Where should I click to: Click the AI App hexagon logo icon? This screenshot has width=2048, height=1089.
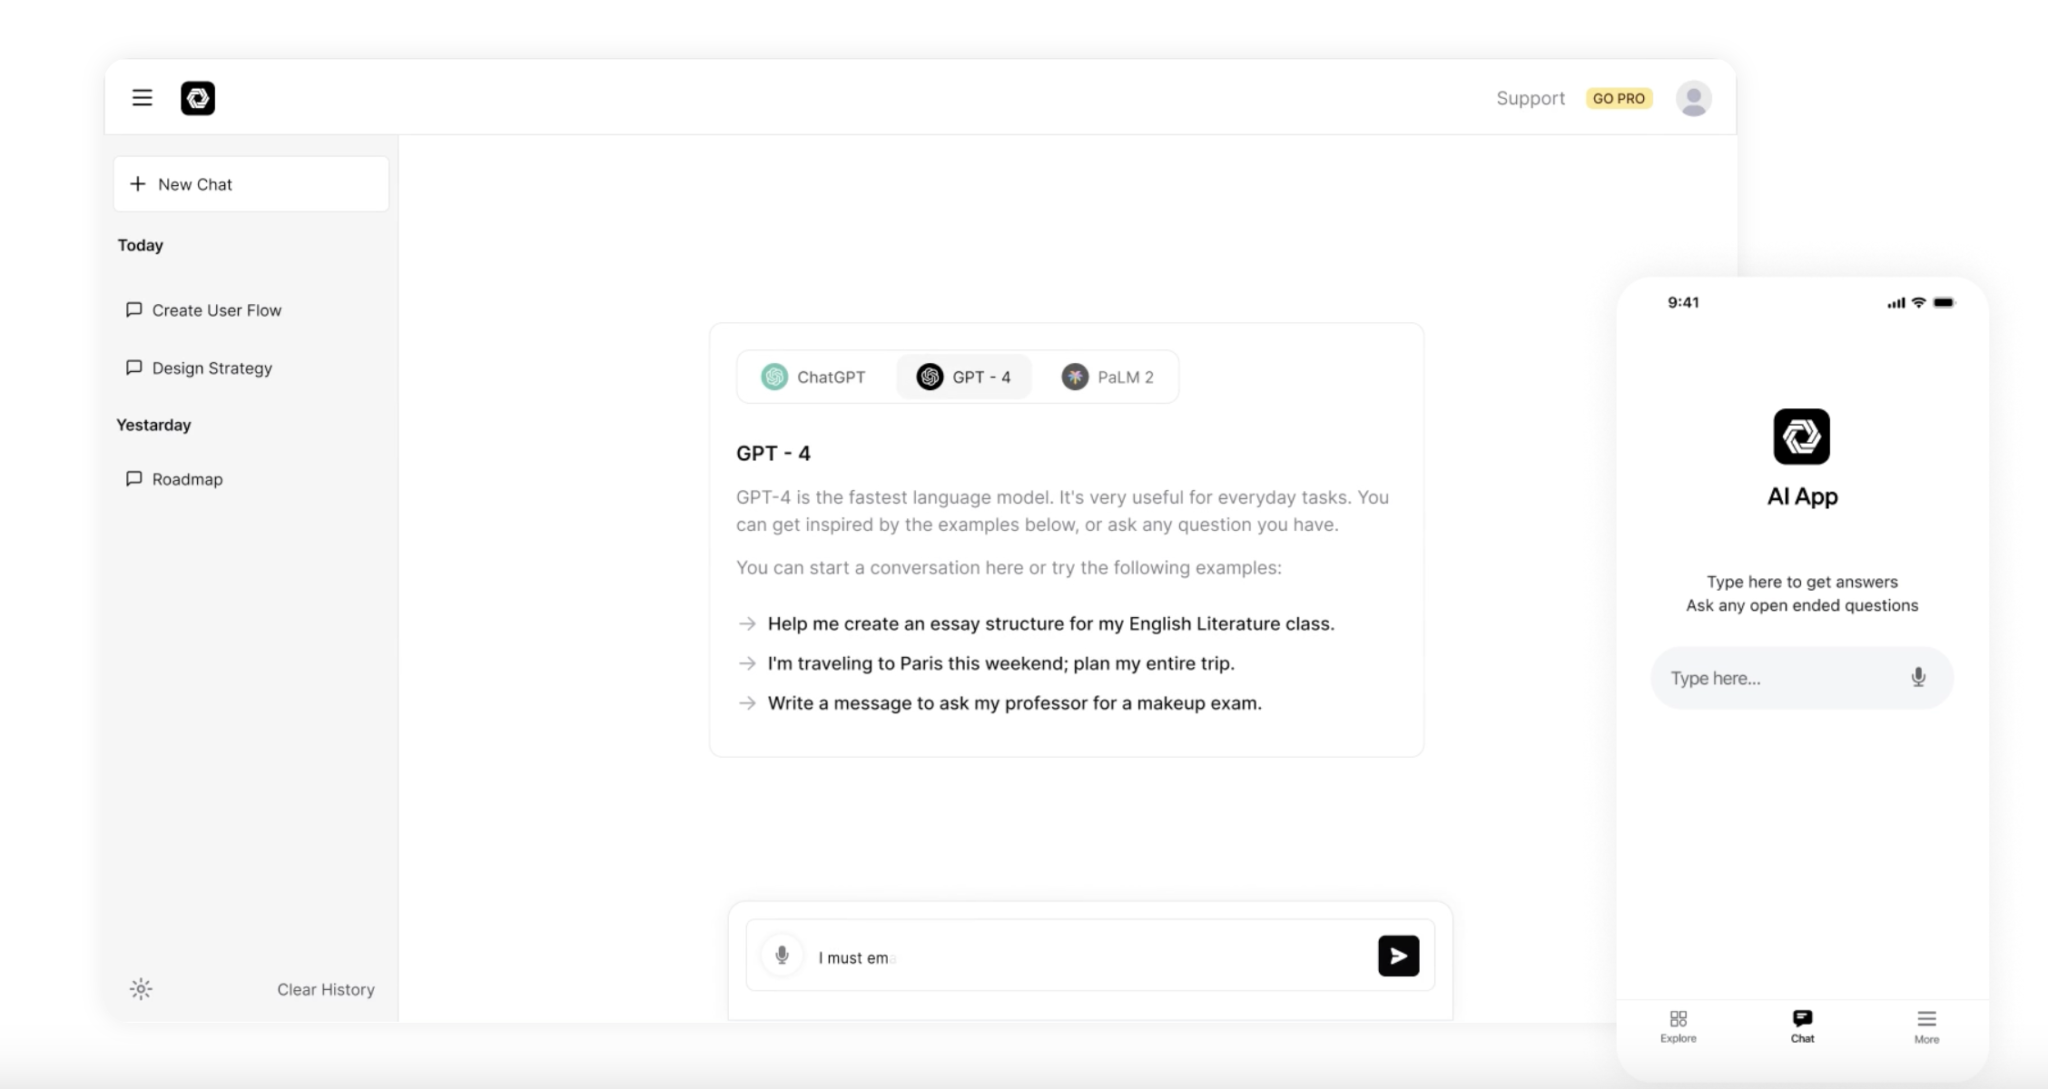coord(1801,436)
